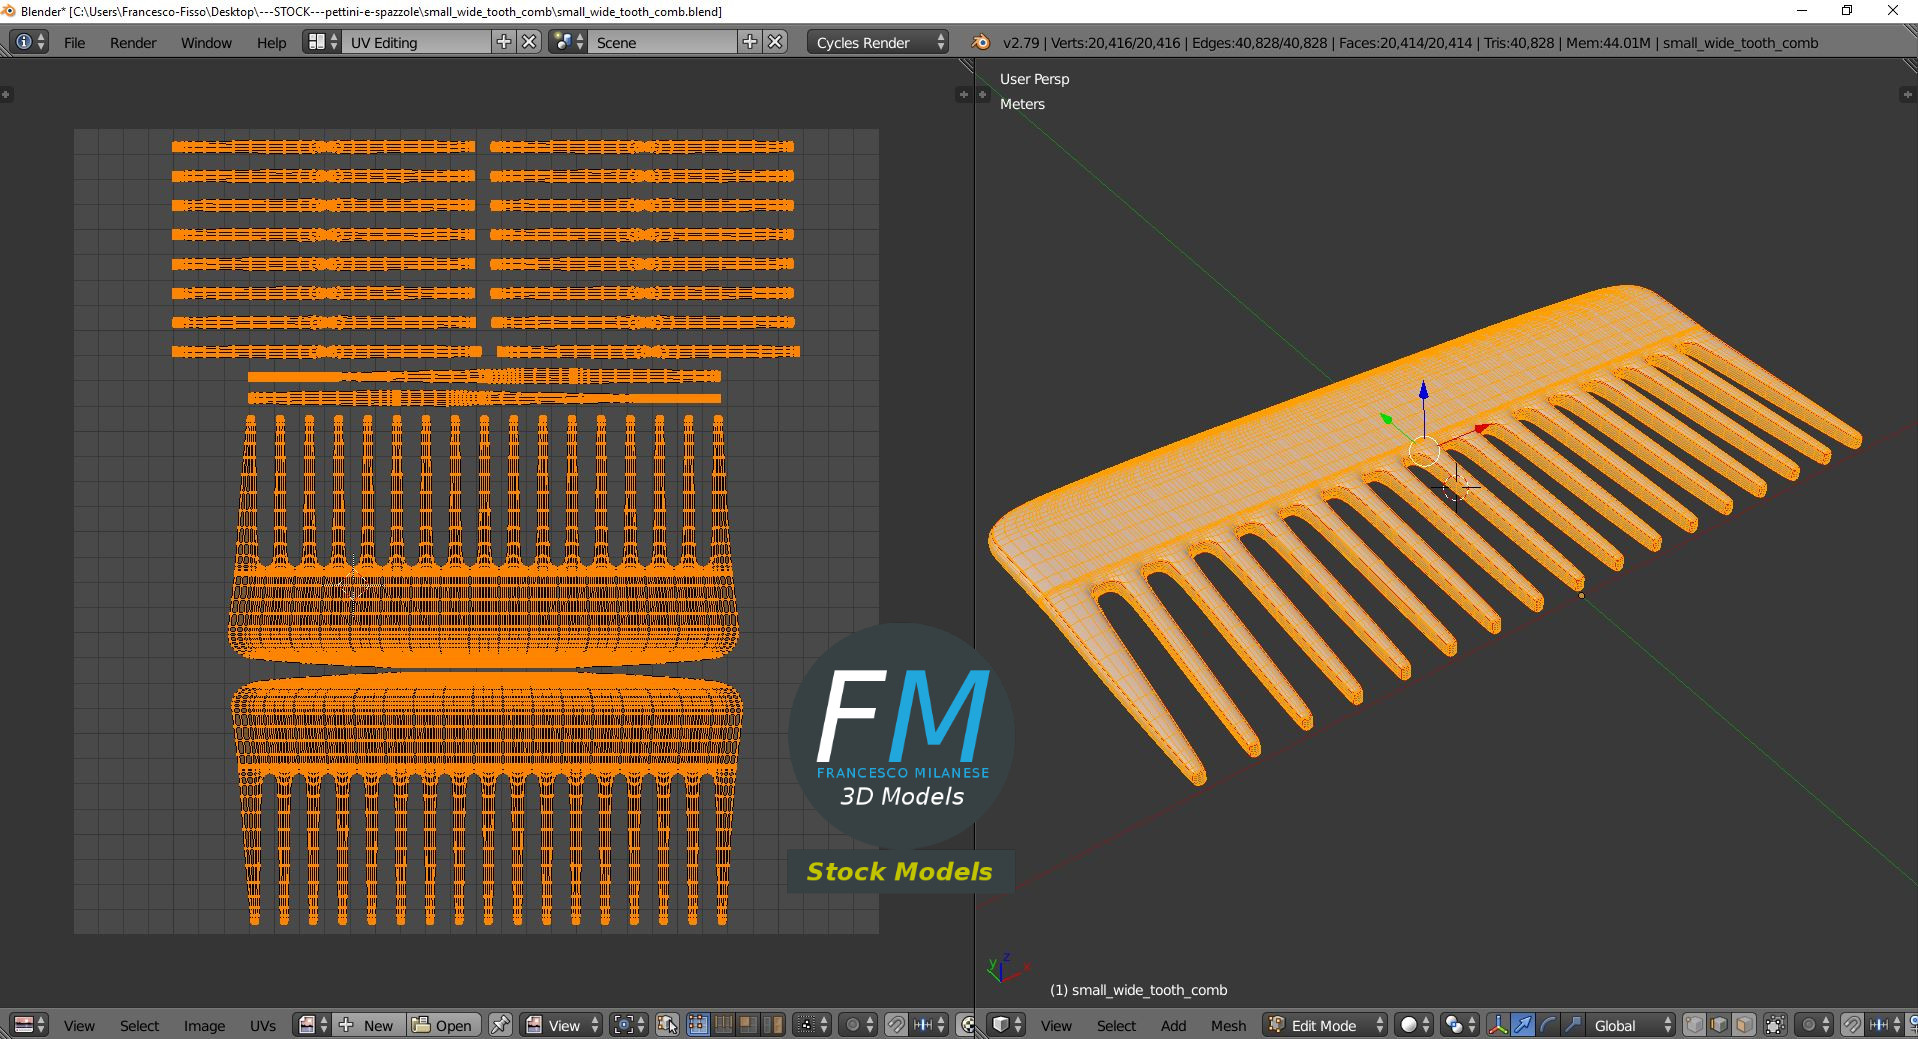Expand 3D viewport properties plus marker
The height and width of the screenshot is (1039, 1918).
[x=1906, y=95]
